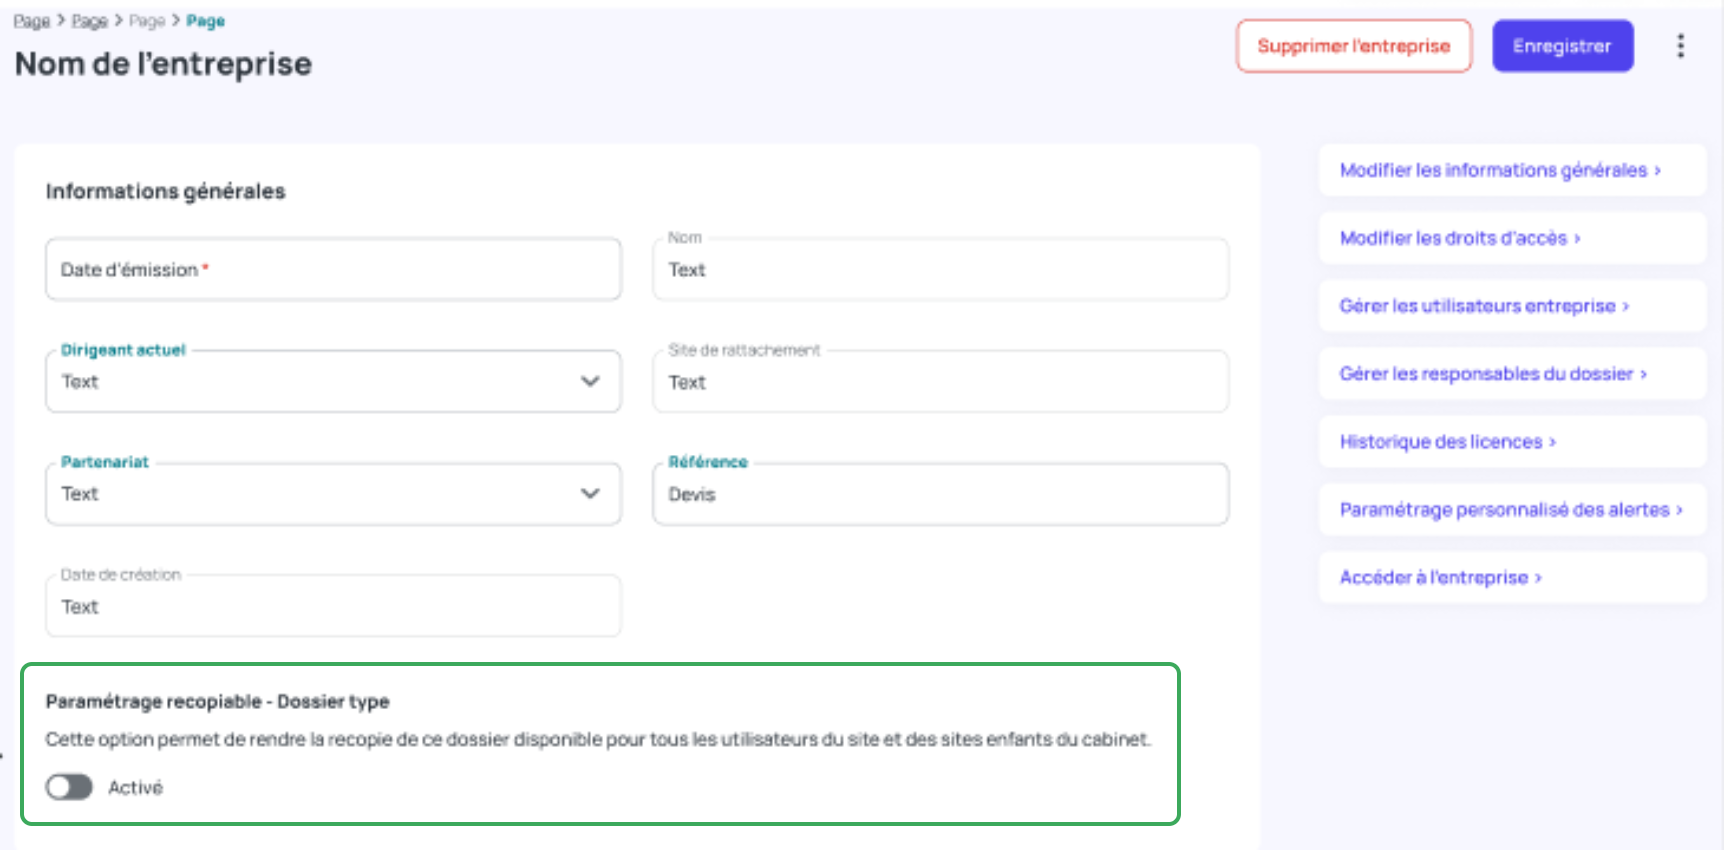
Task: Focus the Nom text field
Action: tap(940, 270)
